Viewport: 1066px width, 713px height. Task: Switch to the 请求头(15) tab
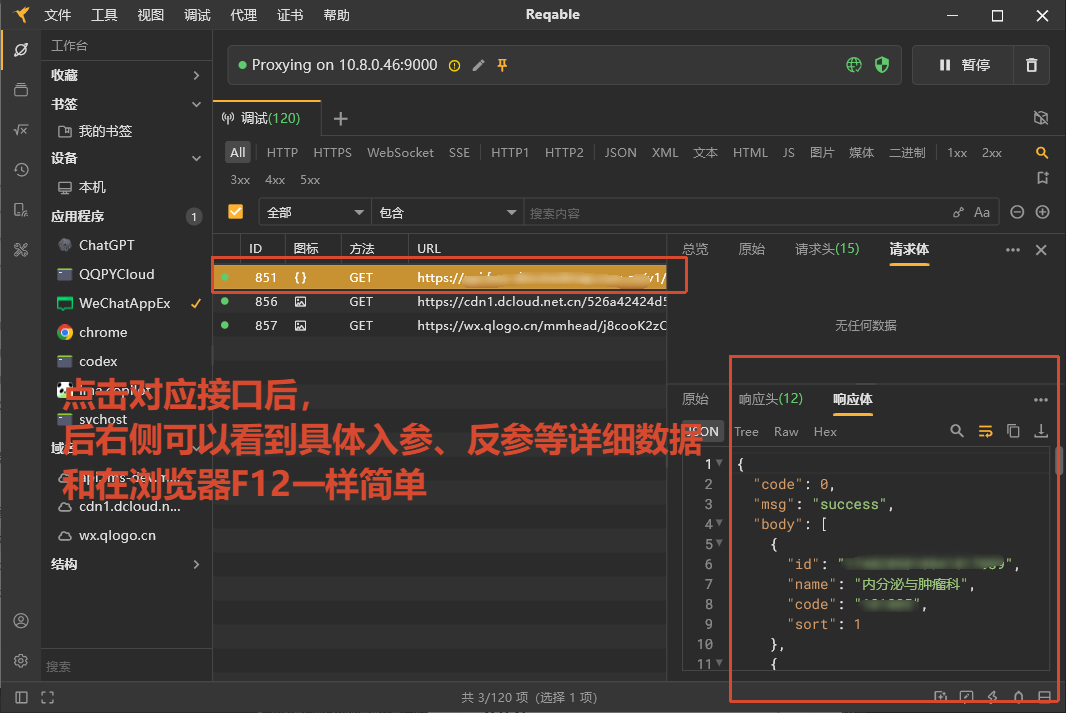point(827,249)
